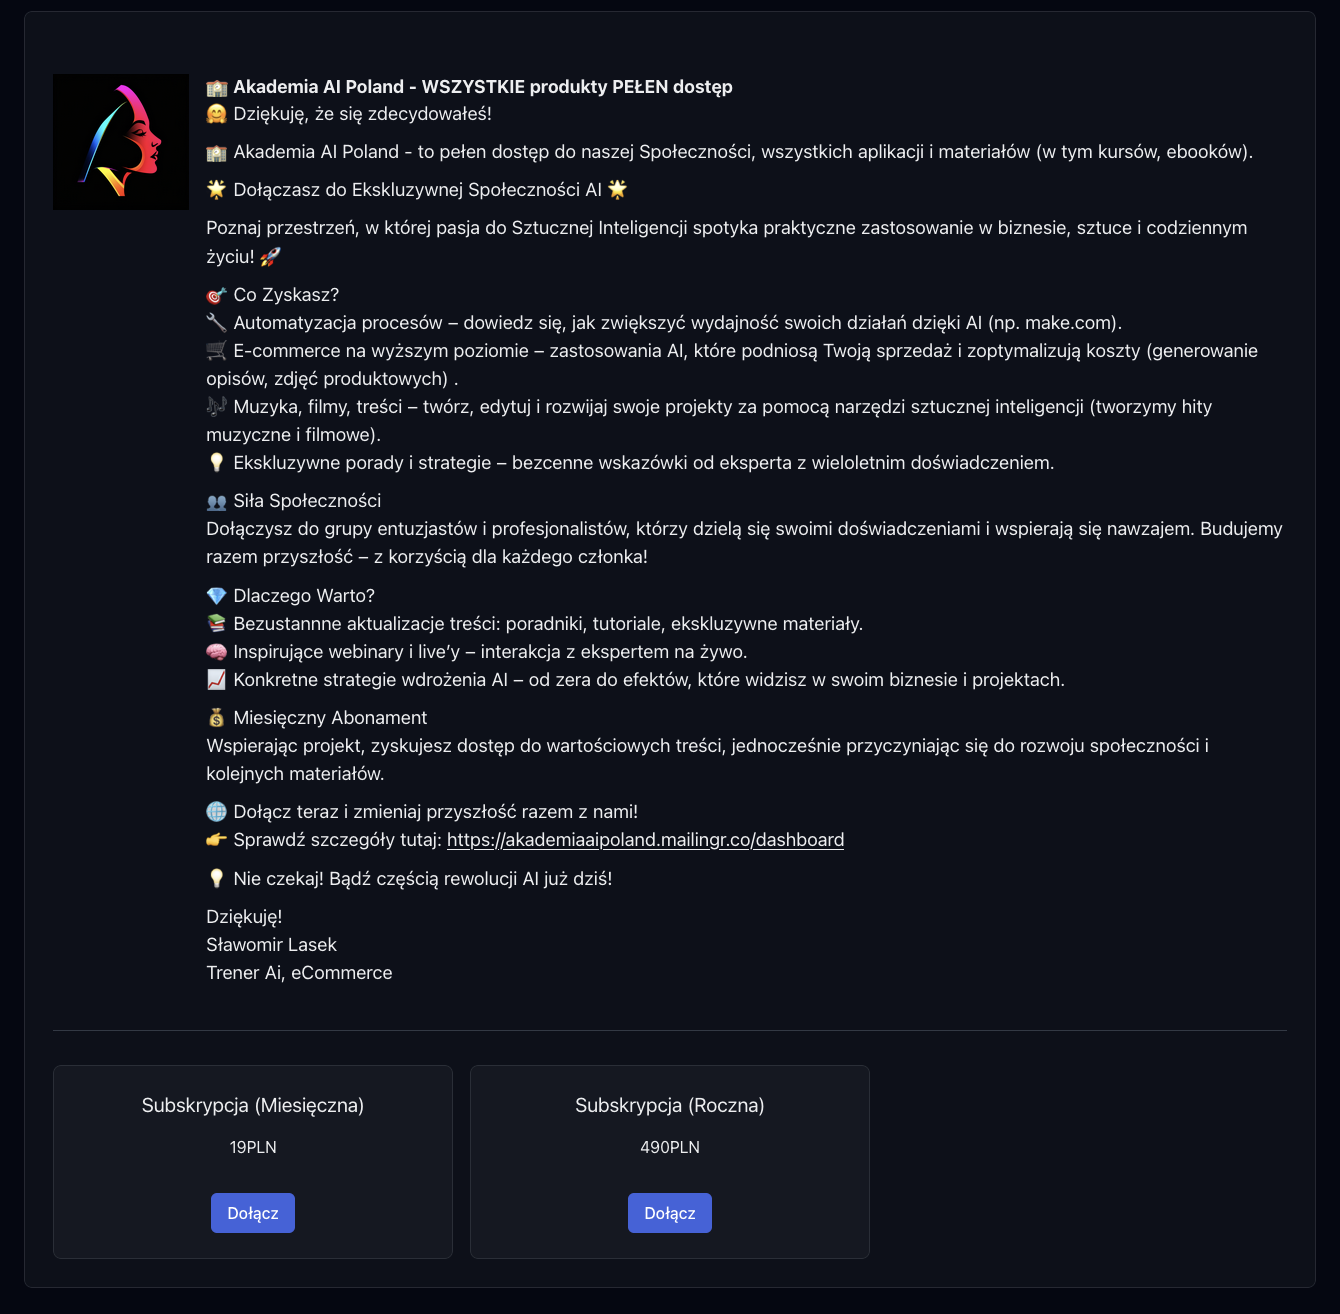Screen dimensions: 1340x1314
Task: Click the school building emoji in the title
Action: [x=217, y=87]
